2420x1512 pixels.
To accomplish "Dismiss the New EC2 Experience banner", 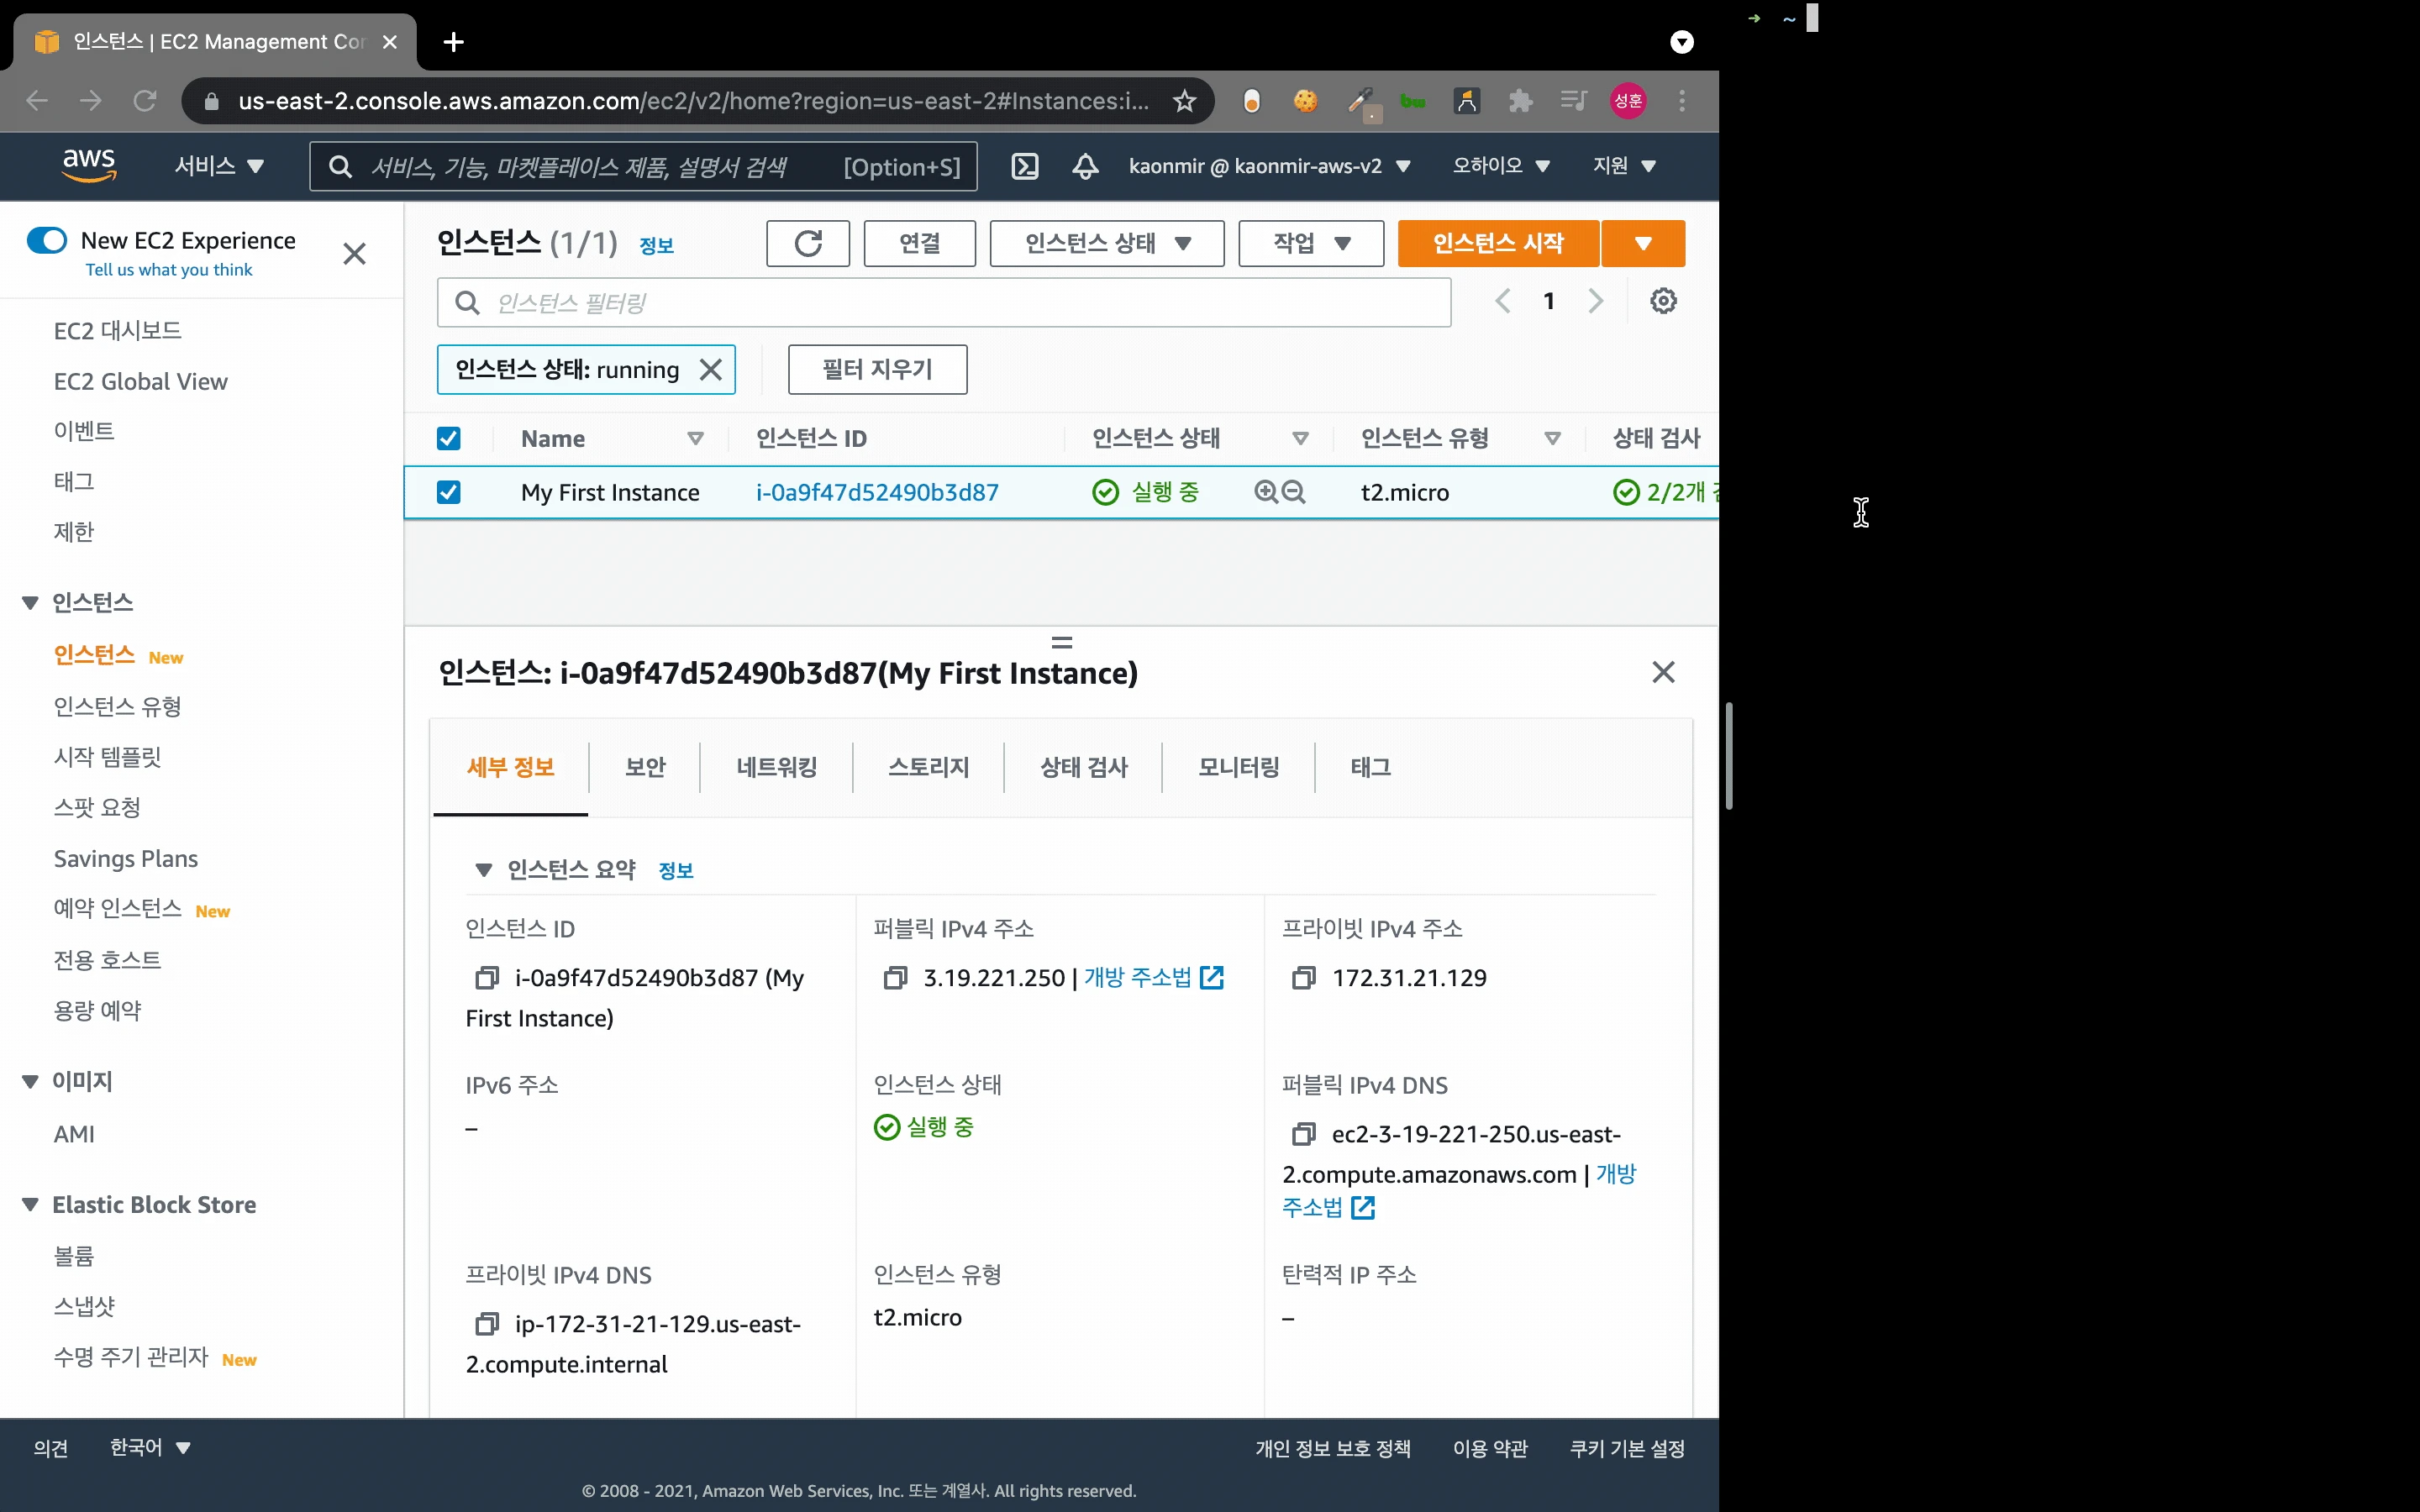I will (354, 254).
